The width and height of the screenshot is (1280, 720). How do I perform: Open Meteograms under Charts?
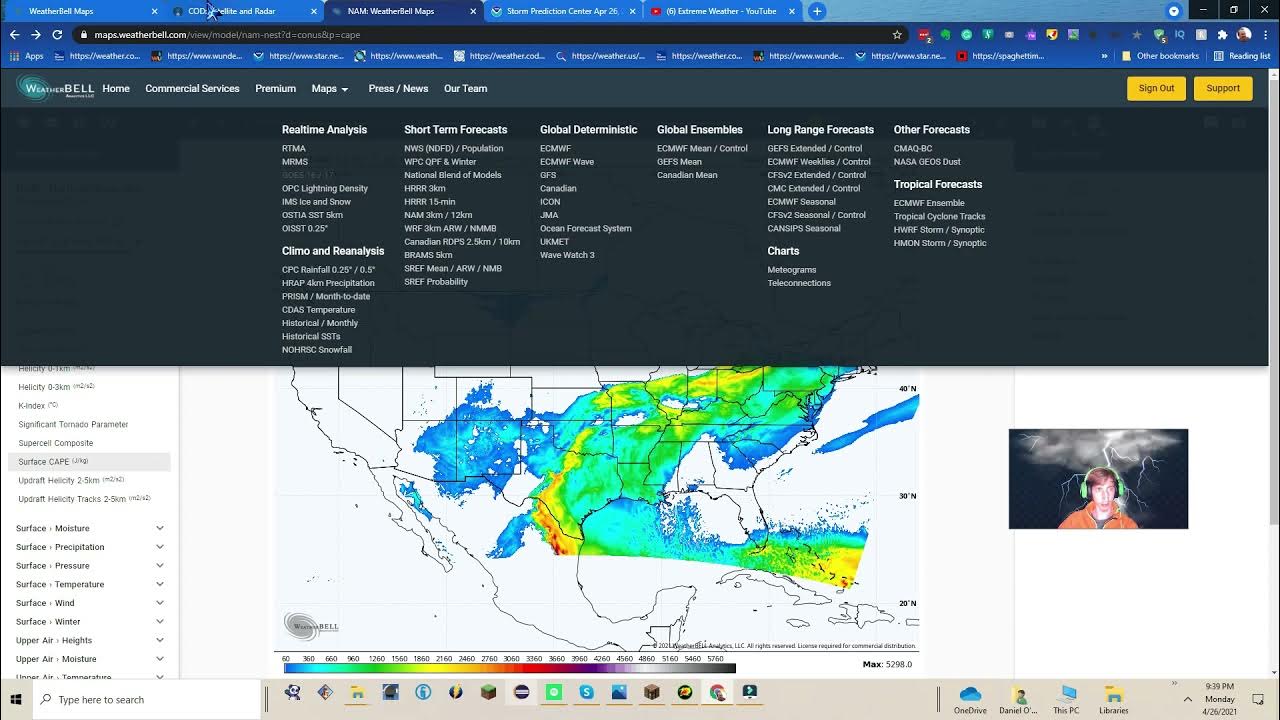tap(792, 270)
